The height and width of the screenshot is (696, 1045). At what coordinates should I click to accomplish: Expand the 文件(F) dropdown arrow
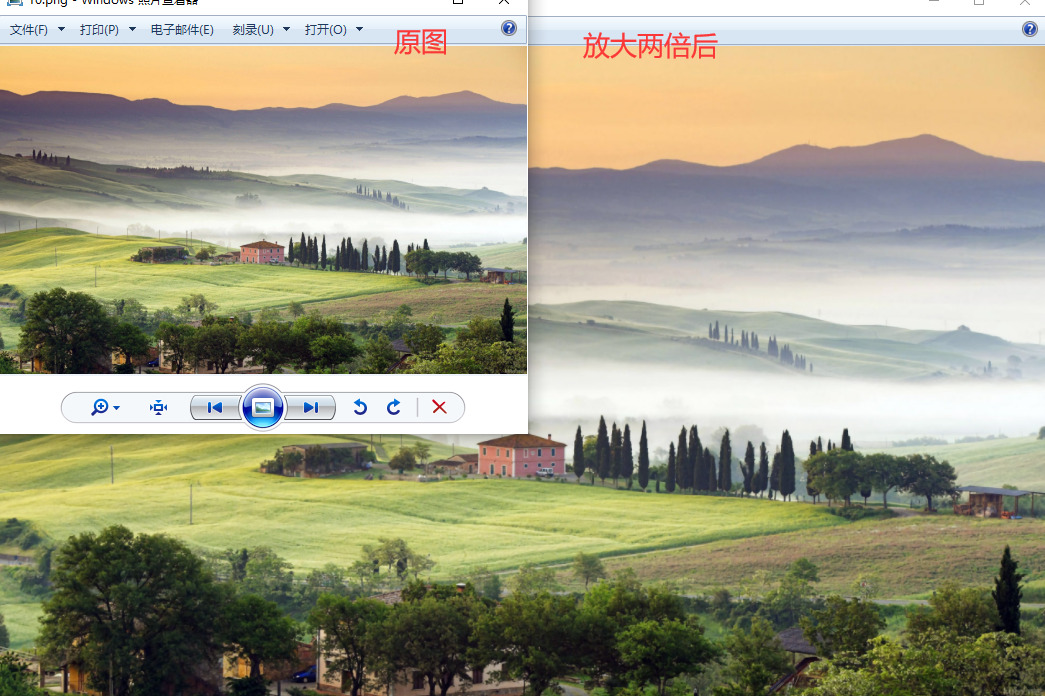click(x=61, y=29)
